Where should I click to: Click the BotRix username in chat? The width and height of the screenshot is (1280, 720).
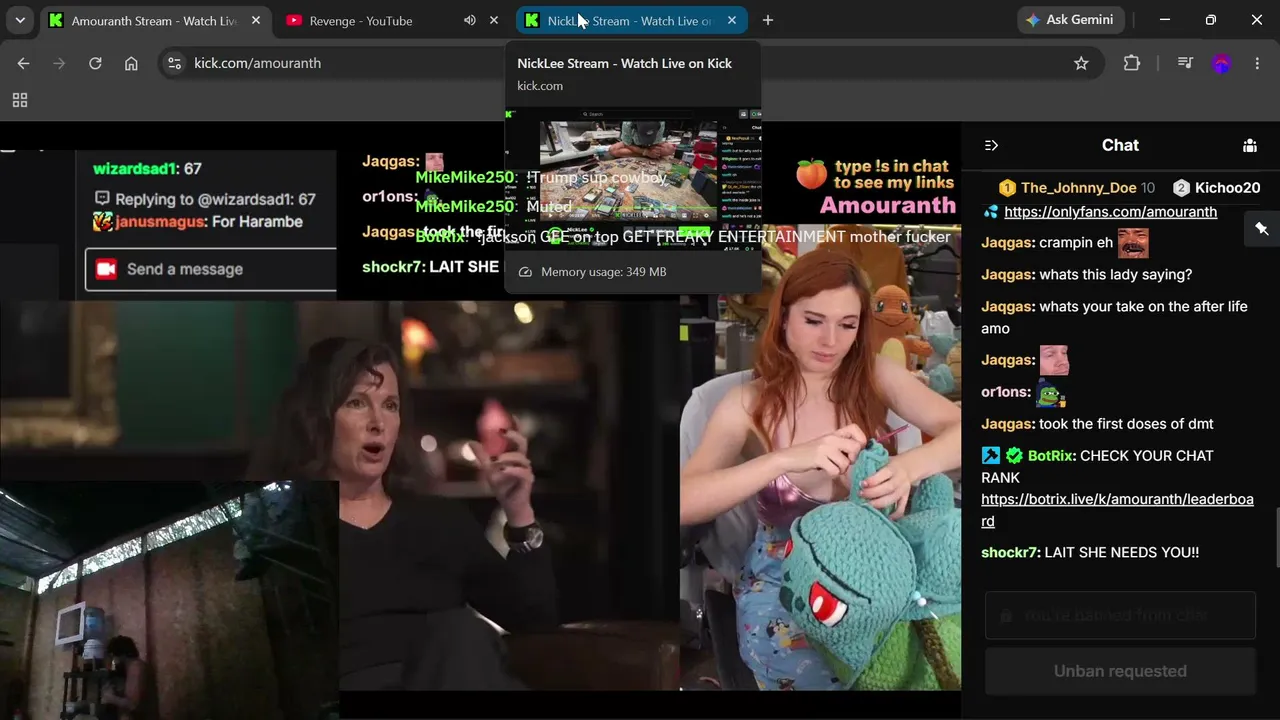[1051, 456]
